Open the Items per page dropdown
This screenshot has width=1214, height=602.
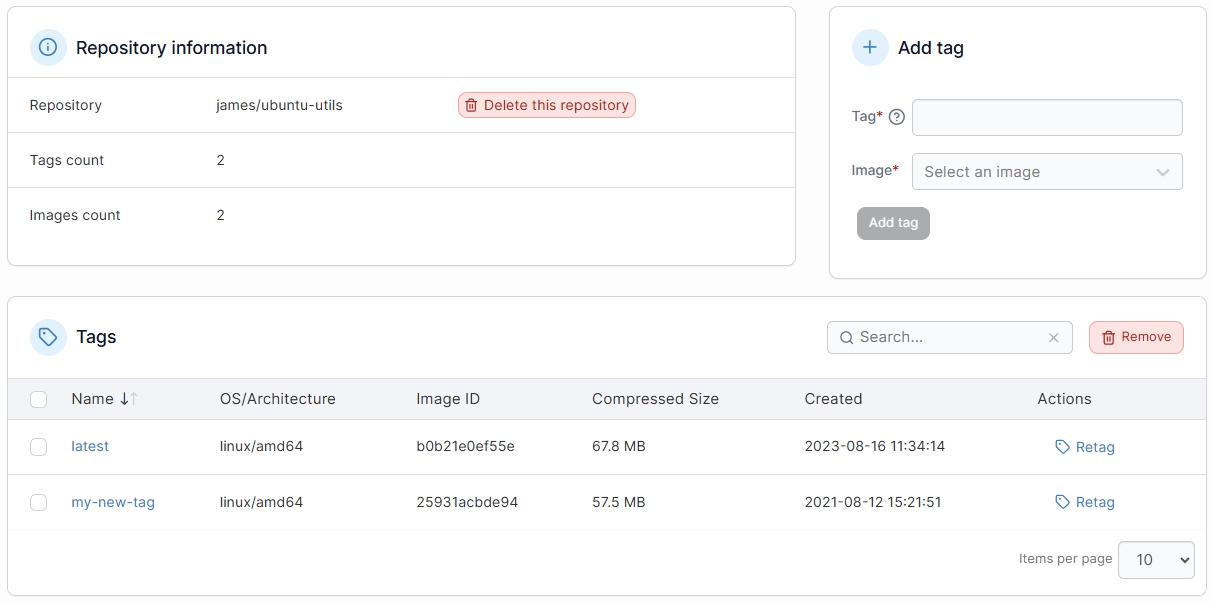point(1155,560)
